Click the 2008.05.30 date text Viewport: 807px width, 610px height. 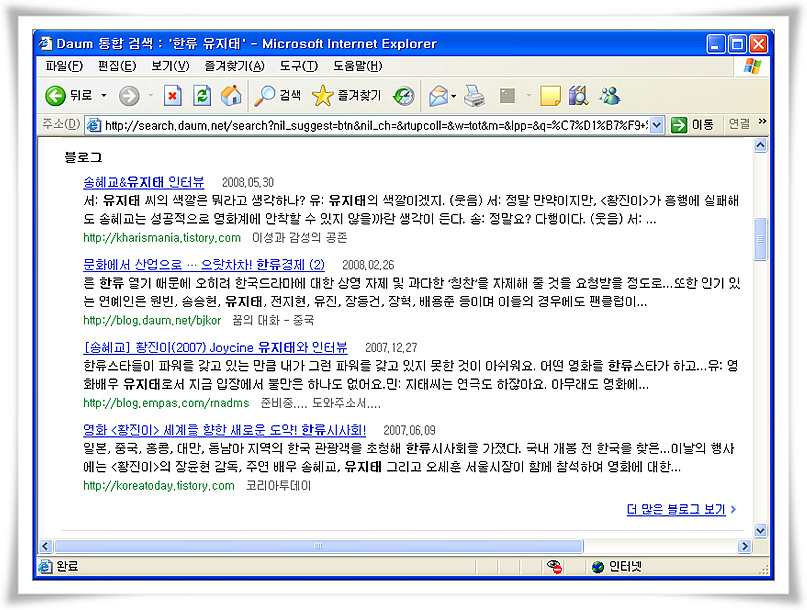point(248,182)
